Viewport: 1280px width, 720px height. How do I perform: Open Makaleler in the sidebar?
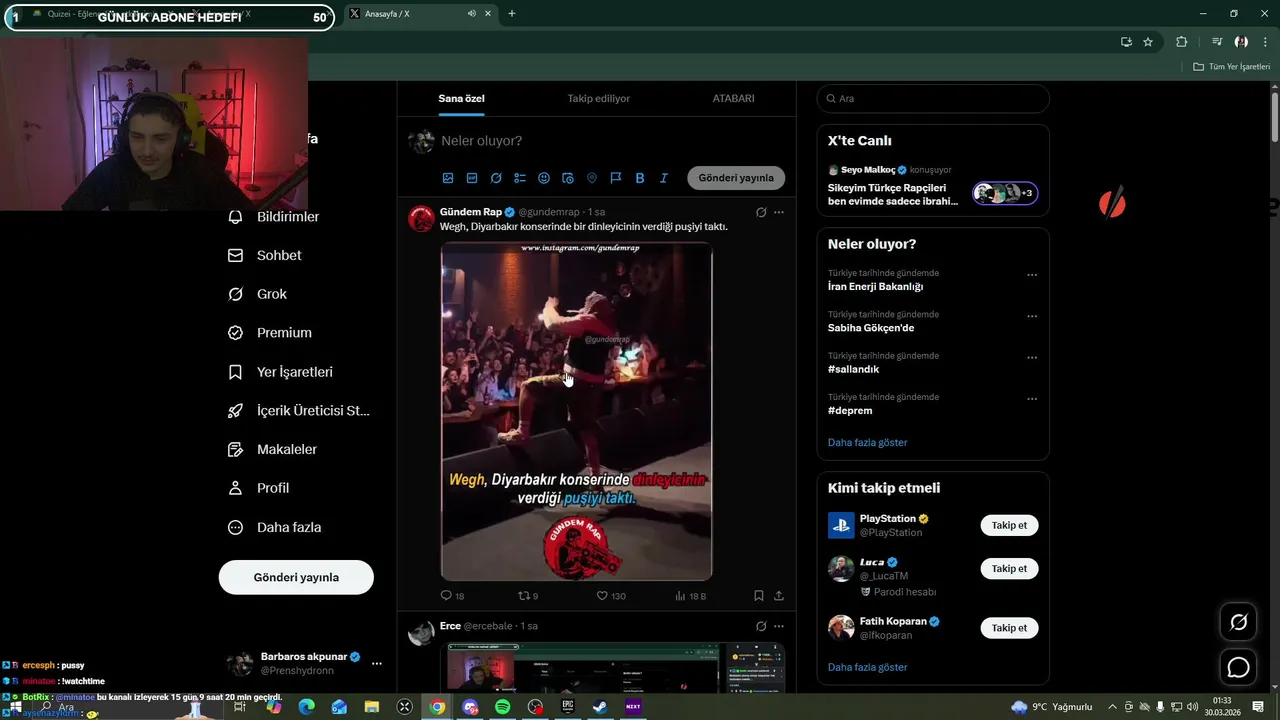273,450
